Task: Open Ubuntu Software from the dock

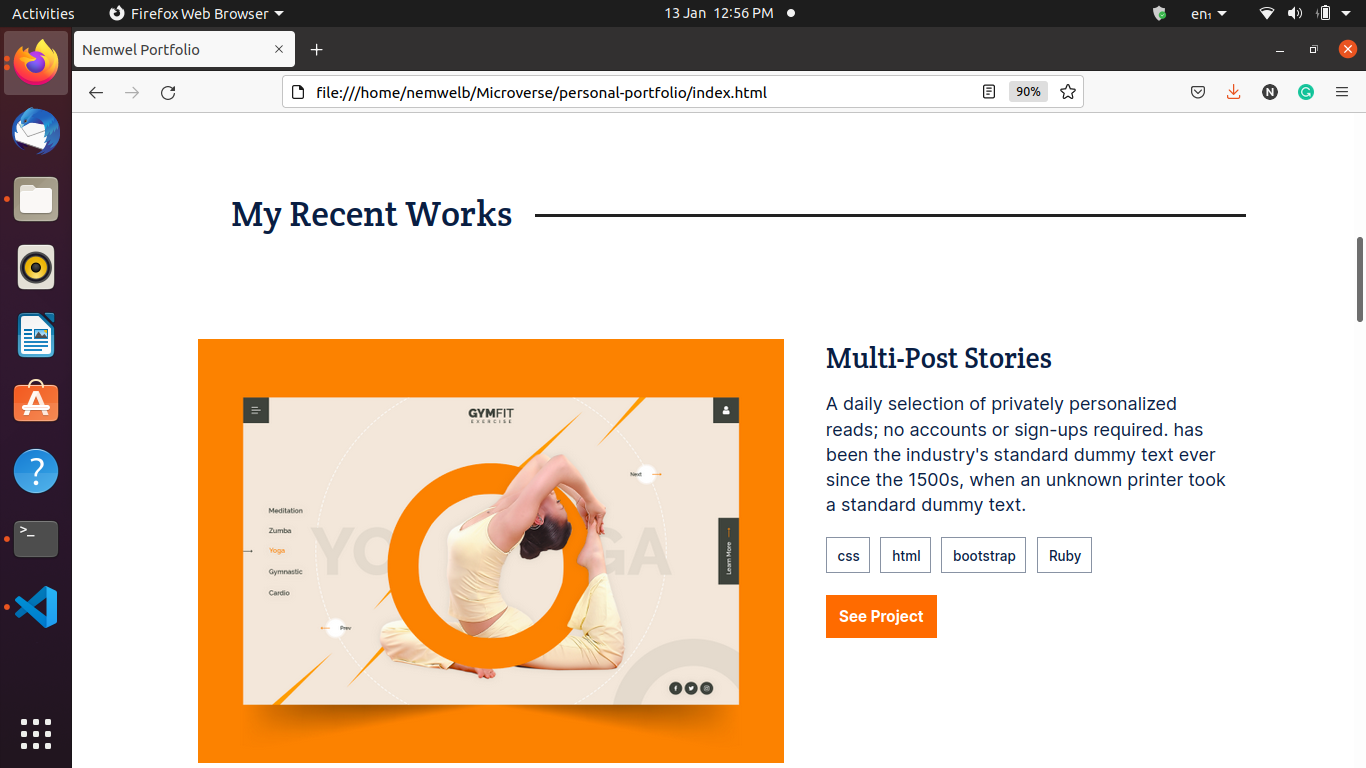Action: click(36, 403)
